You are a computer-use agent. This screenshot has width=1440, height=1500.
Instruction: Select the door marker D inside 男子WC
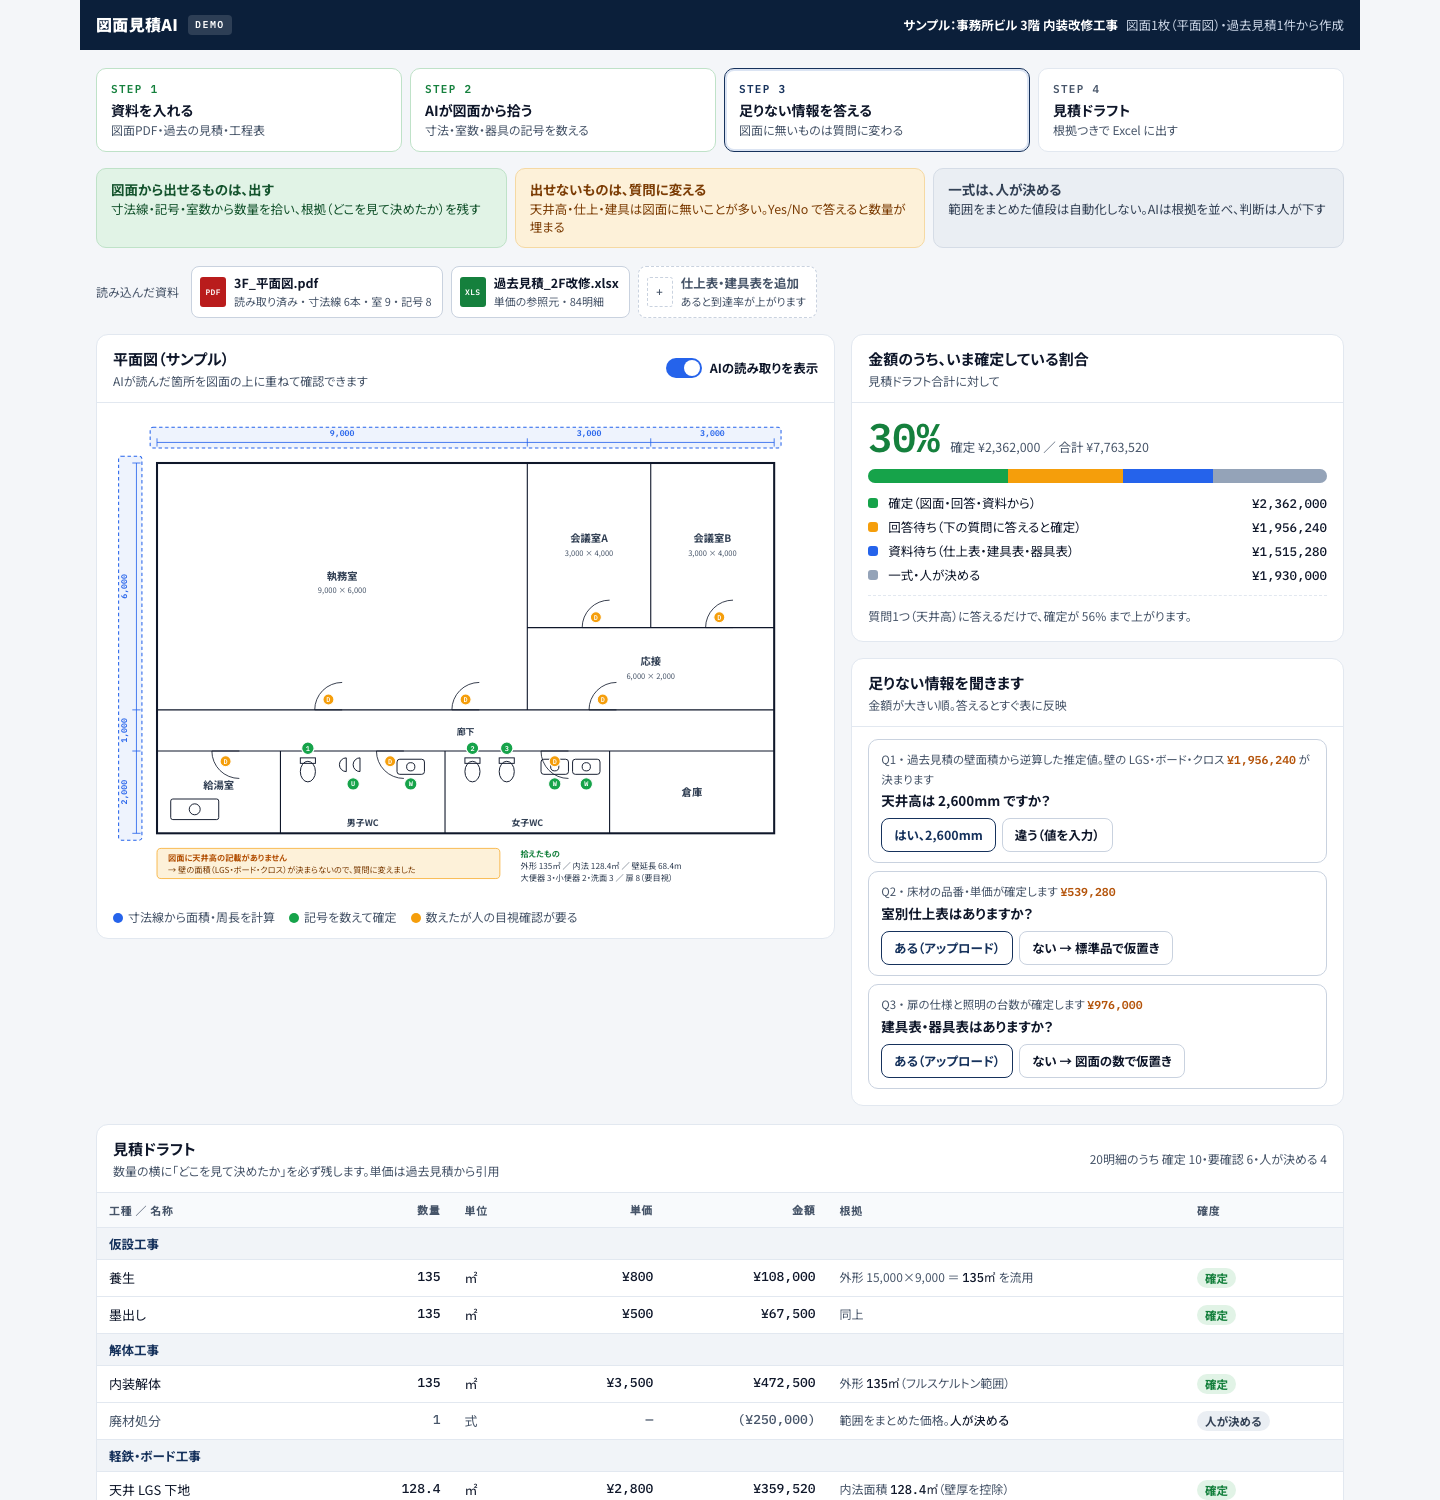pyautogui.click(x=390, y=761)
